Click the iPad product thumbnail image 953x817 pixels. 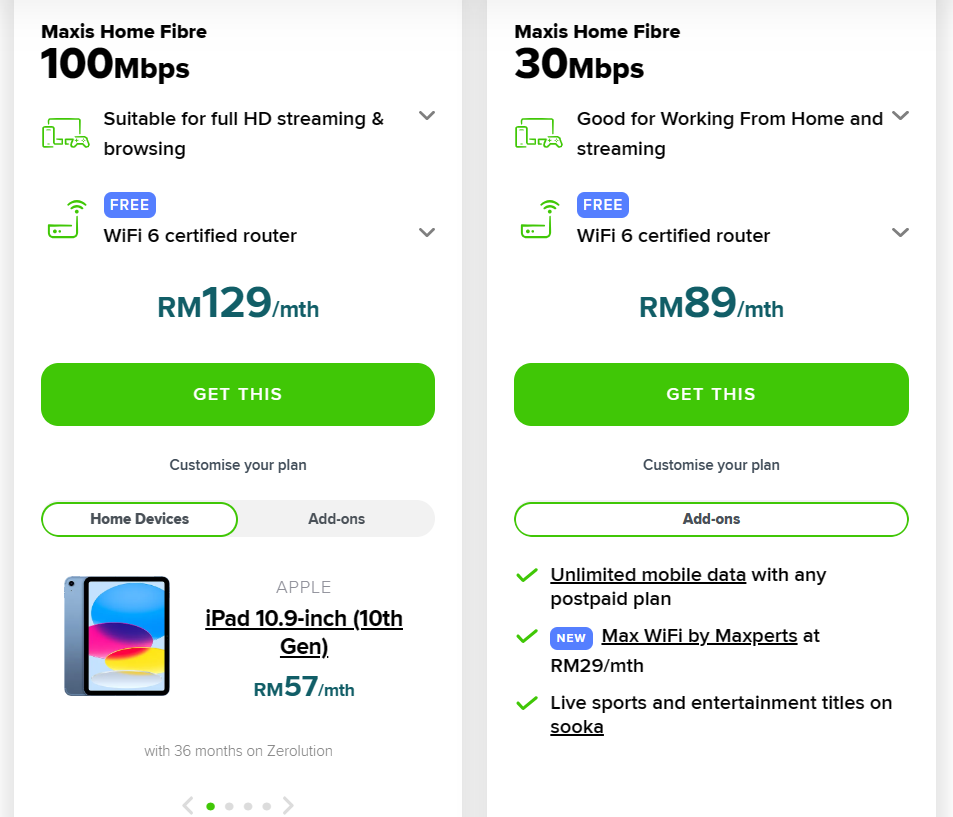117,636
